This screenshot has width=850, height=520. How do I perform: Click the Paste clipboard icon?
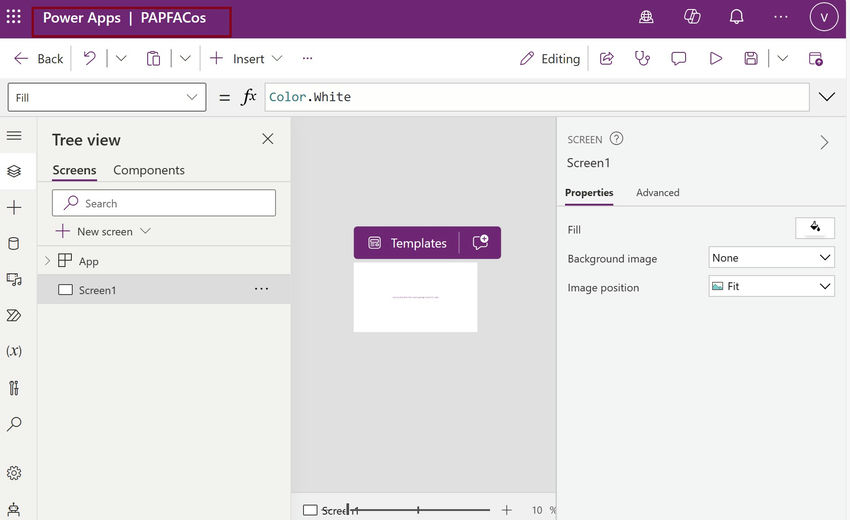click(153, 58)
